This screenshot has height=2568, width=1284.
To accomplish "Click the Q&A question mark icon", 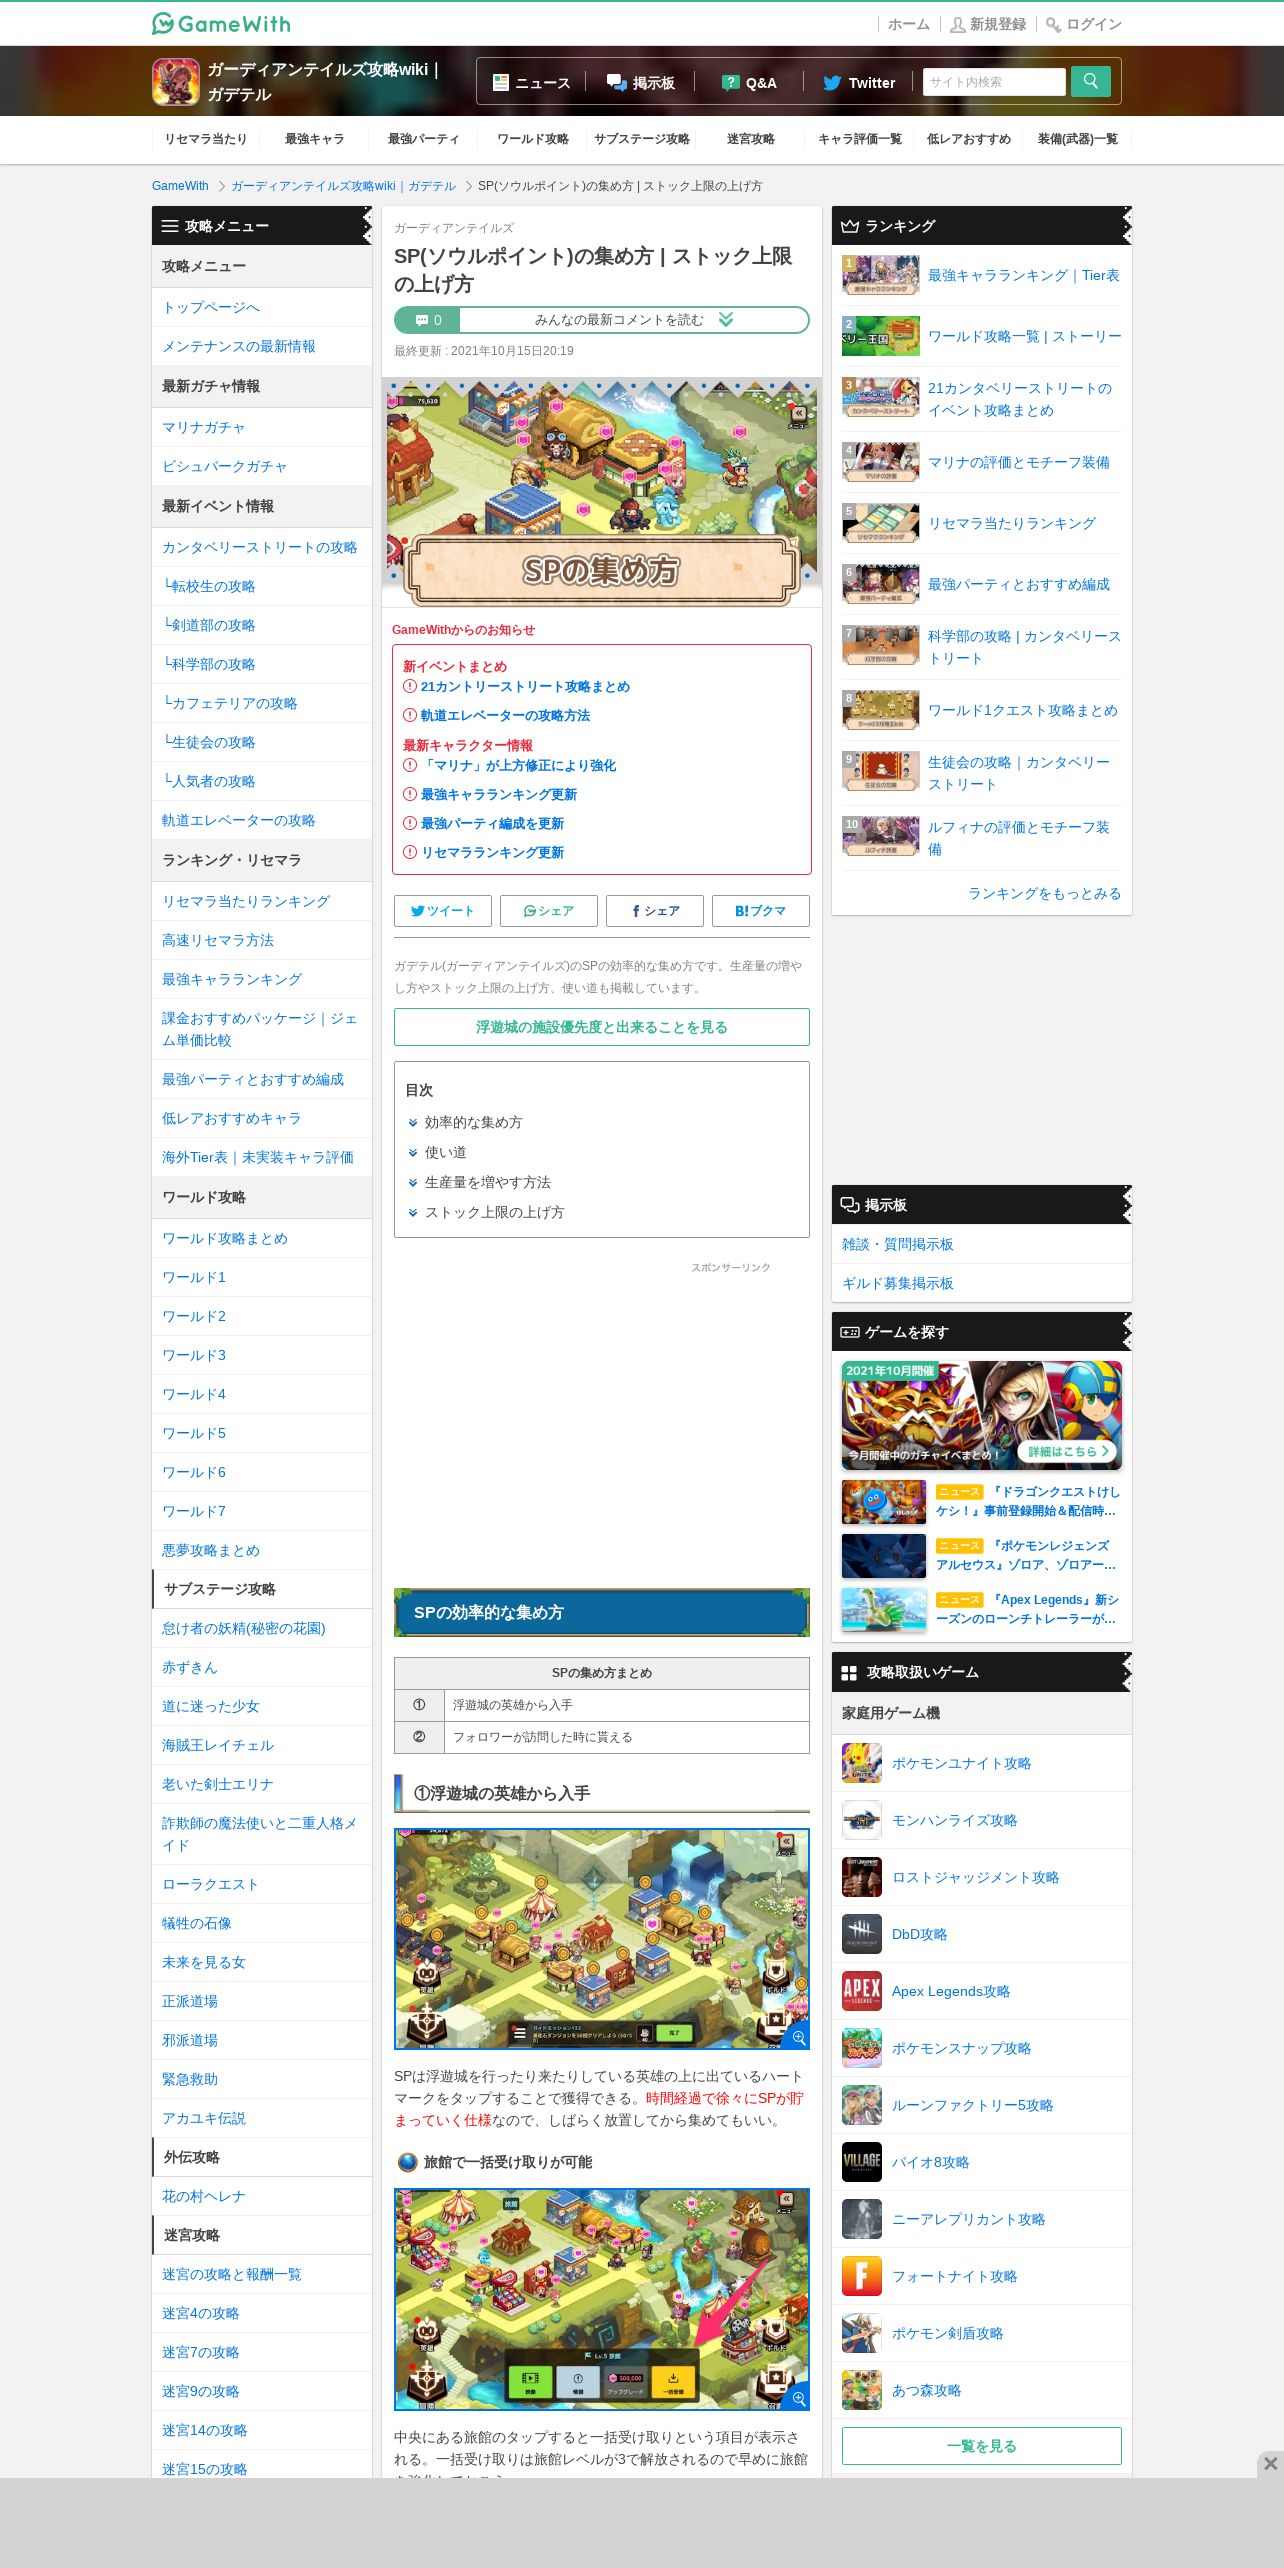I will (x=731, y=83).
